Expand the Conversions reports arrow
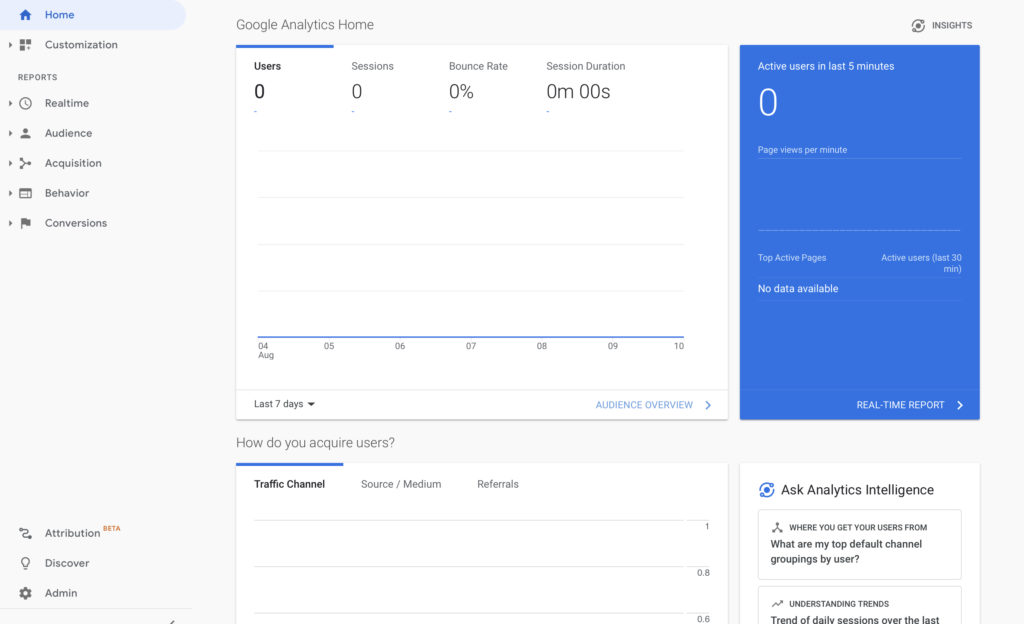The height and width of the screenshot is (624, 1024). click(10, 223)
